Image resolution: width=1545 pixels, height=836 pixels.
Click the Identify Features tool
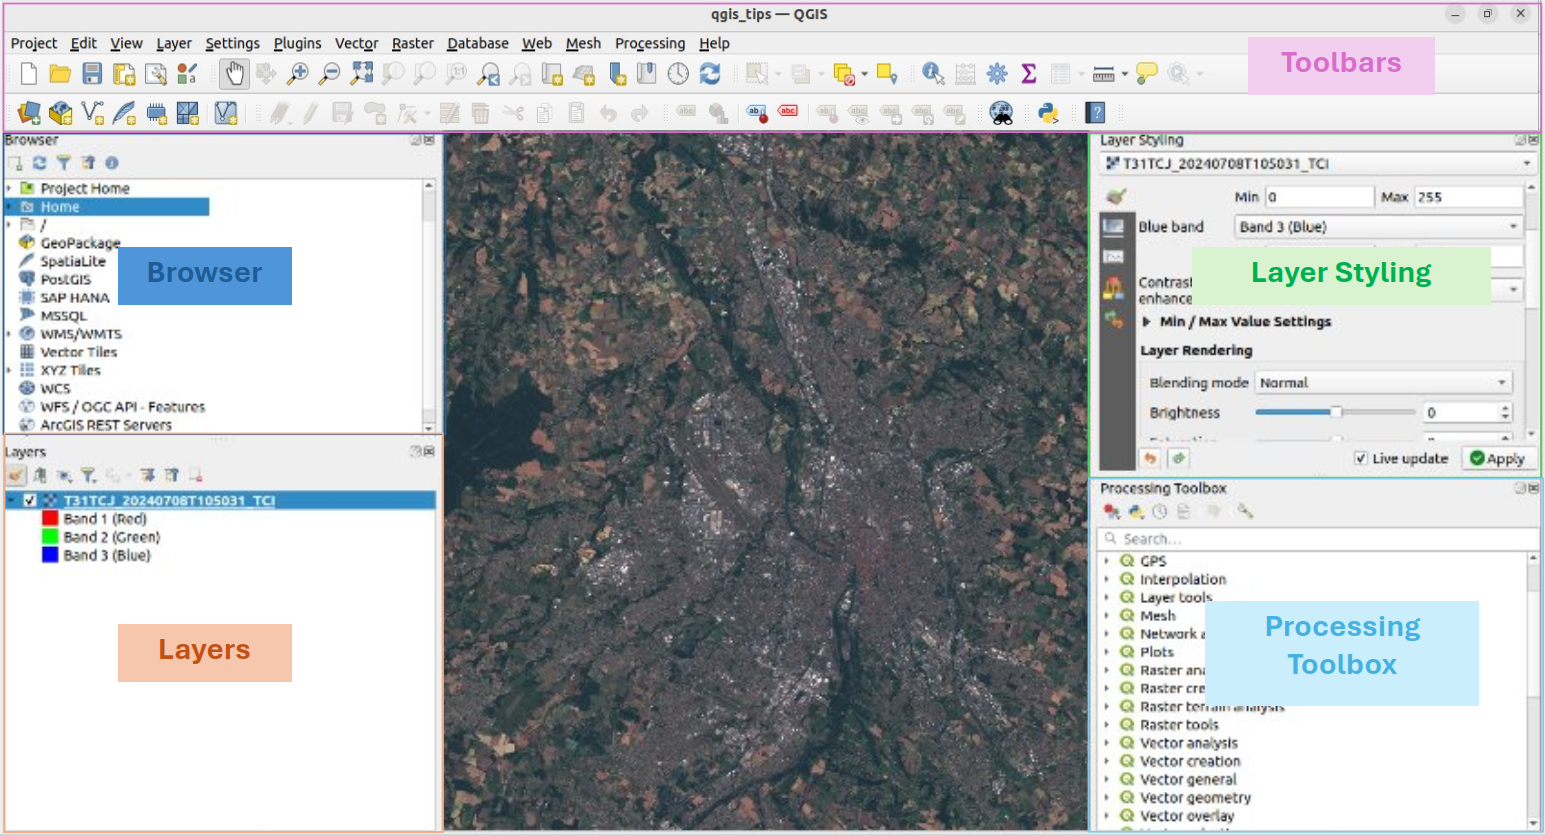coord(932,73)
